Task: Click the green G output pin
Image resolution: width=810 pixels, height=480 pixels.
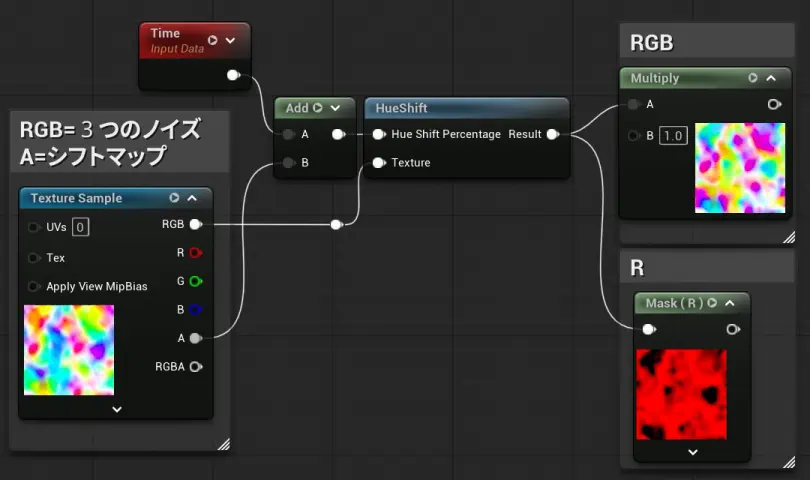Action: click(196, 281)
